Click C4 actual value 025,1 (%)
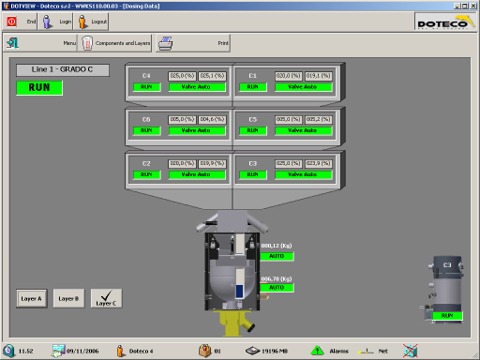This screenshot has width=480, height=360. point(212,76)
